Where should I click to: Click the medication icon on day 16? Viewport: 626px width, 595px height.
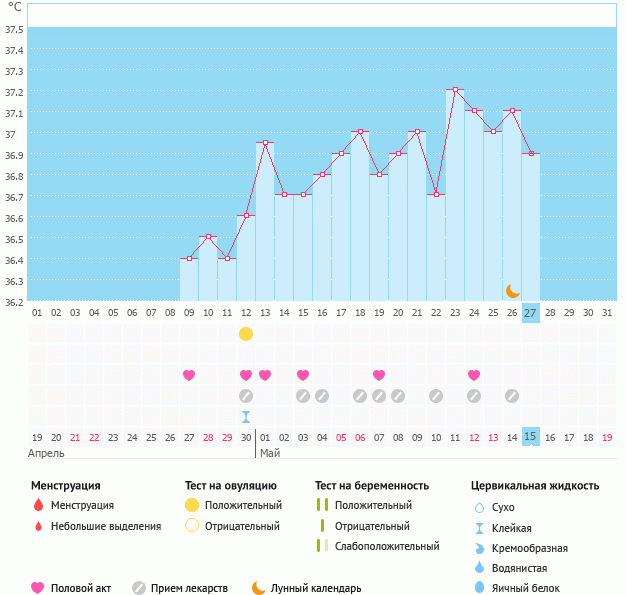coord(322,396)
